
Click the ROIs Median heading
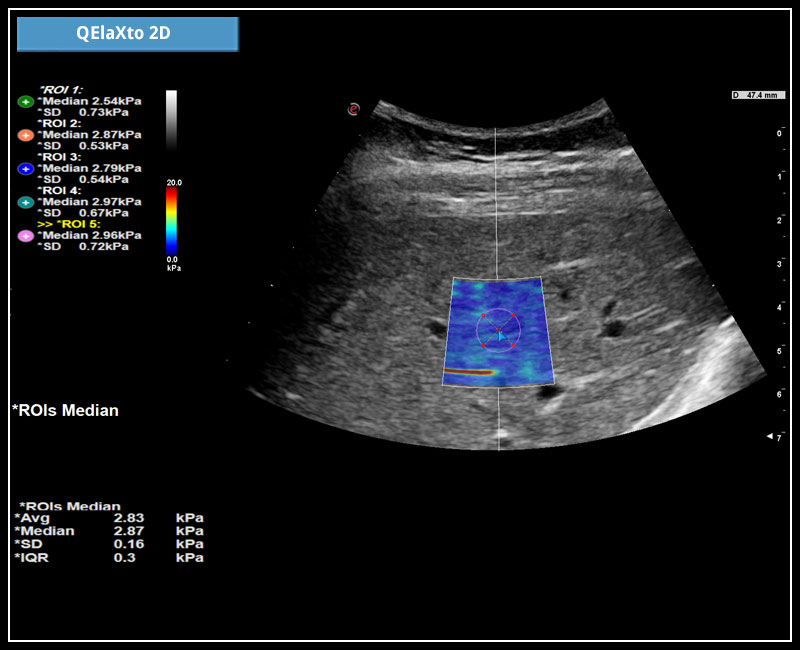pos(66,410)
